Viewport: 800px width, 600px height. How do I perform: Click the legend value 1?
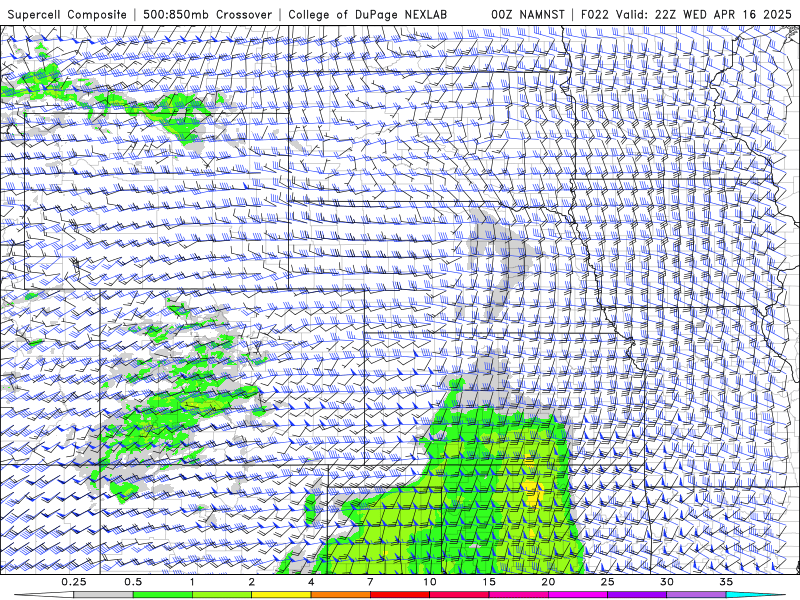point(192,582)
